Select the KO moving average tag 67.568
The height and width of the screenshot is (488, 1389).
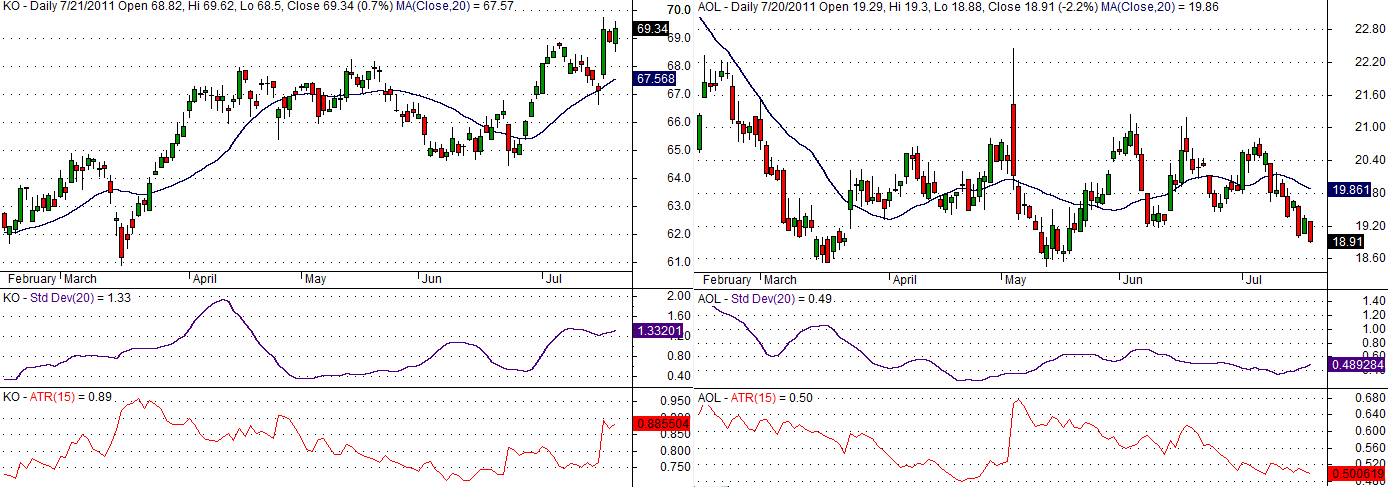656,78
